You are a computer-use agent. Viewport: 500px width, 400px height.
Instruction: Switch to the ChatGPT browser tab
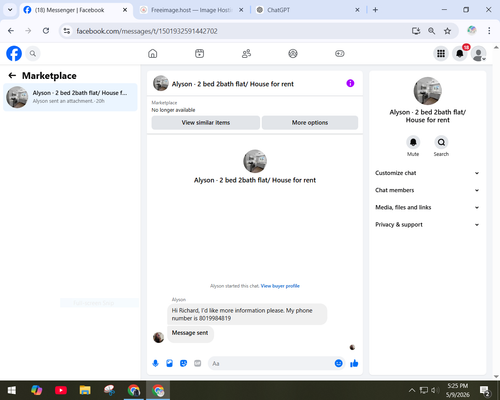(x=307, y=10)
